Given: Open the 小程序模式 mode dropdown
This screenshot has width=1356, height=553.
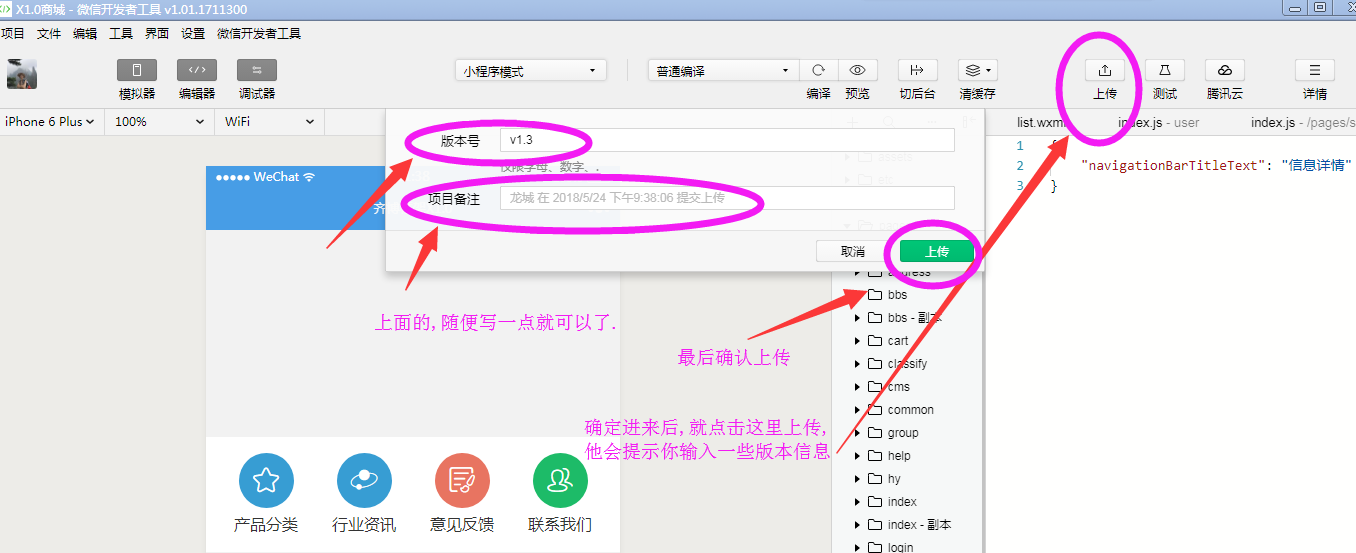Looking at the screenshot, I should (x=531, y=71).
